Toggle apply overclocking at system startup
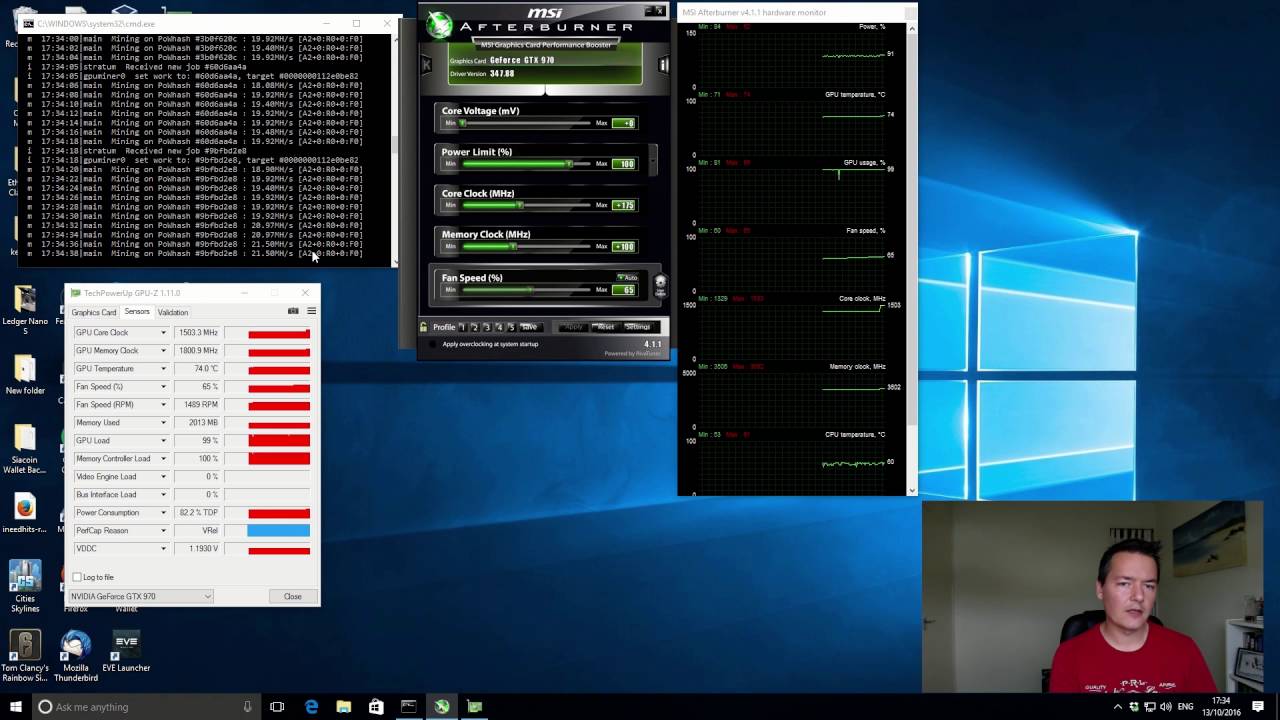The image size is (1280, 720). pos(432,344)
